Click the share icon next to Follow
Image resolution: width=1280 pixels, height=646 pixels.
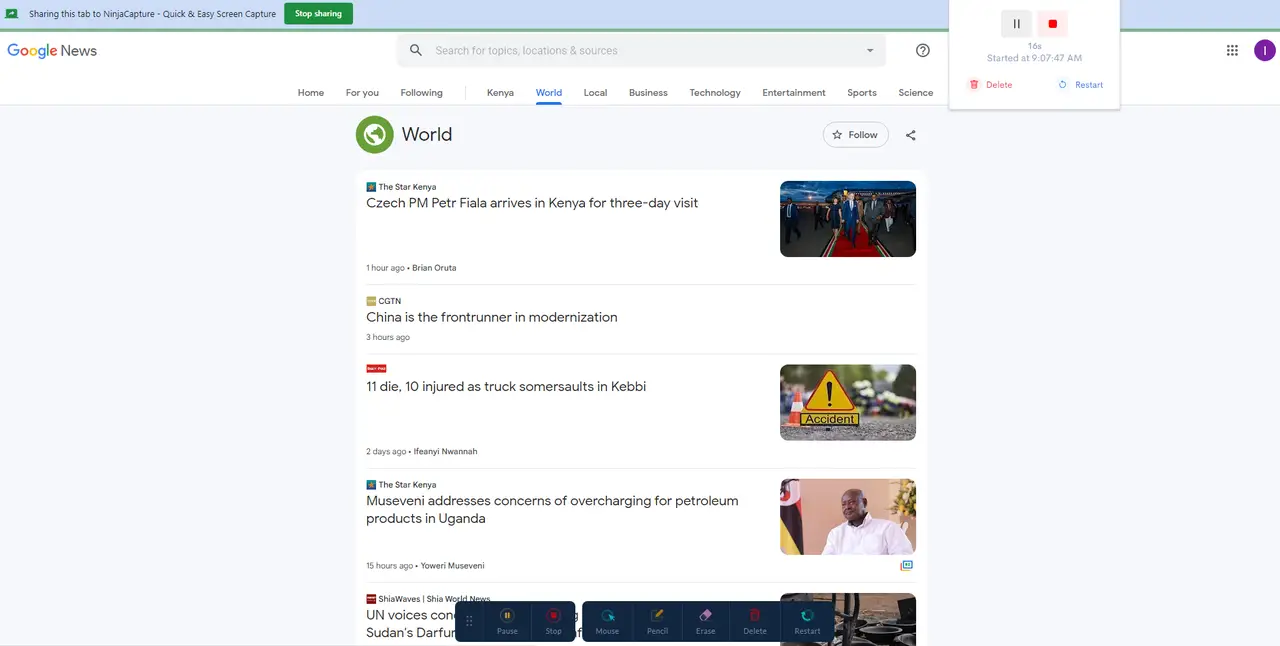(x=910, y=134)
